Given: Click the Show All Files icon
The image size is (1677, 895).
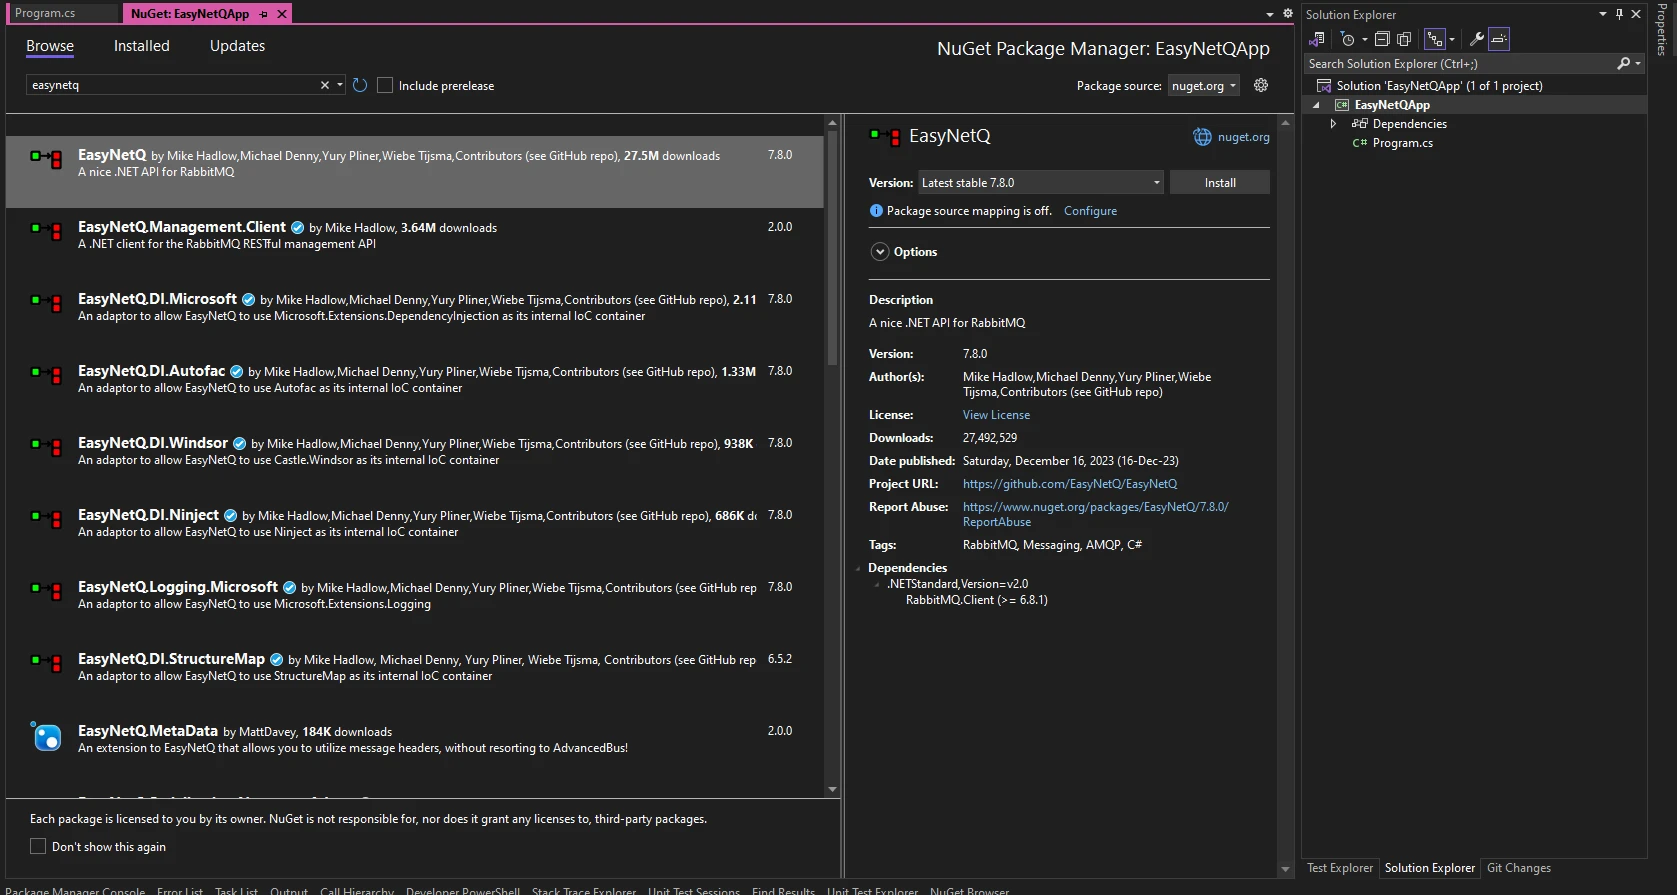Looking at the screenshot, I should tap(1404, 39).
